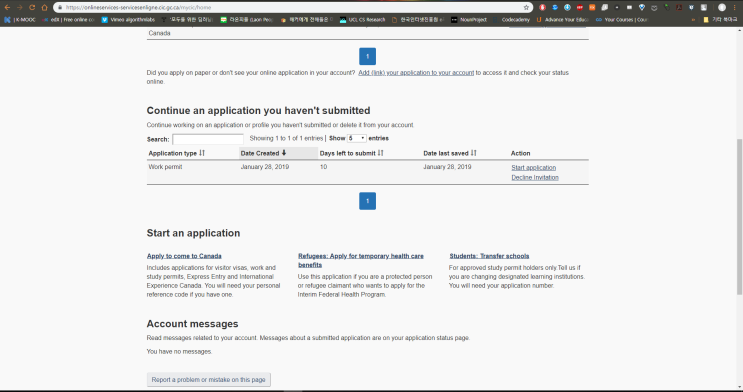The image size is (743, 392).
Task: Click the Start application link
Action: [x=534, y=168]
